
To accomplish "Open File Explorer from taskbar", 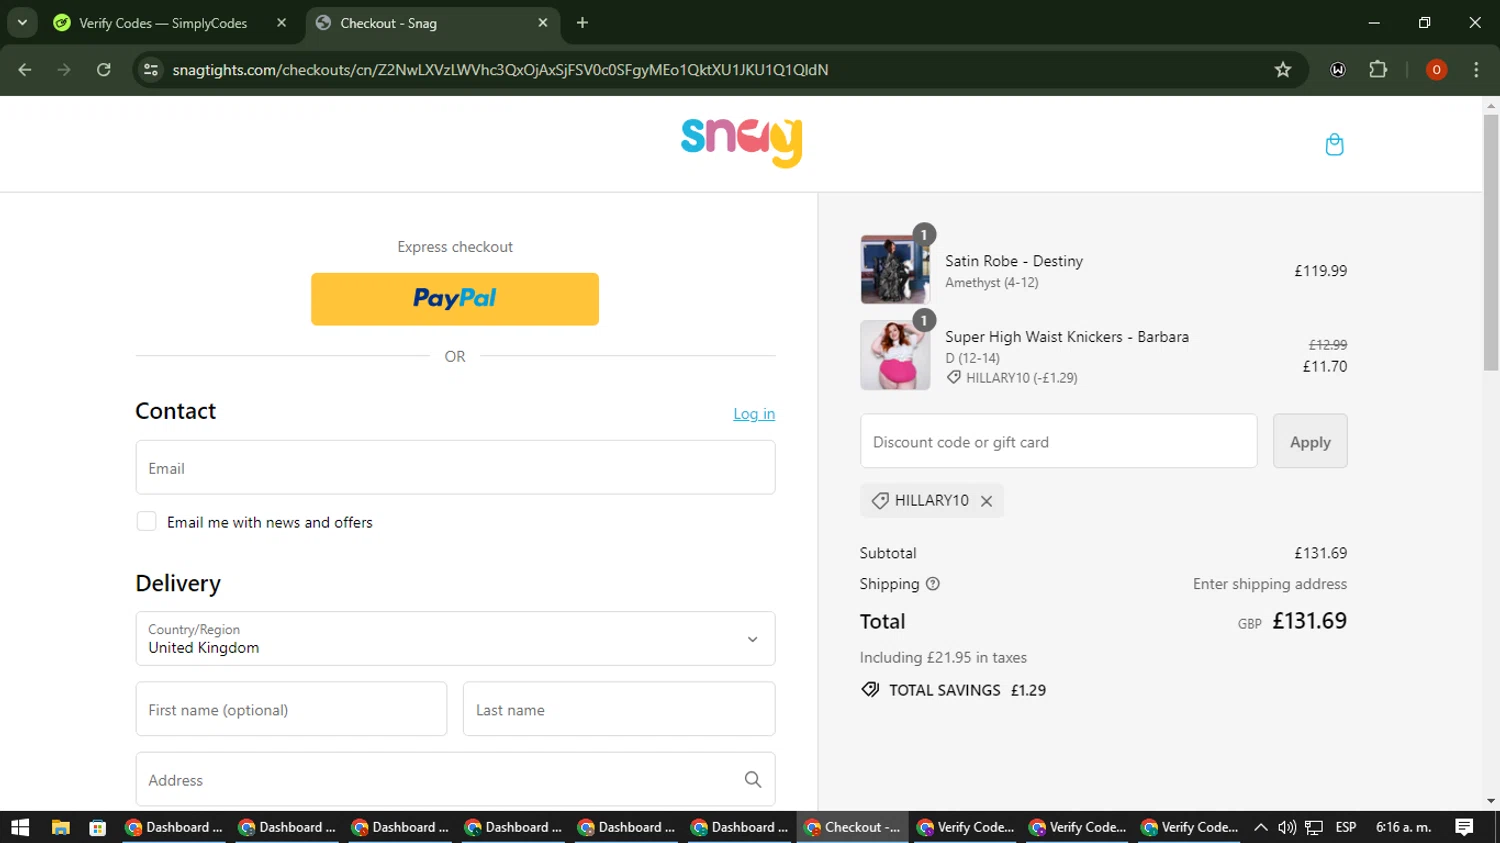I will [x=61, y=827].
